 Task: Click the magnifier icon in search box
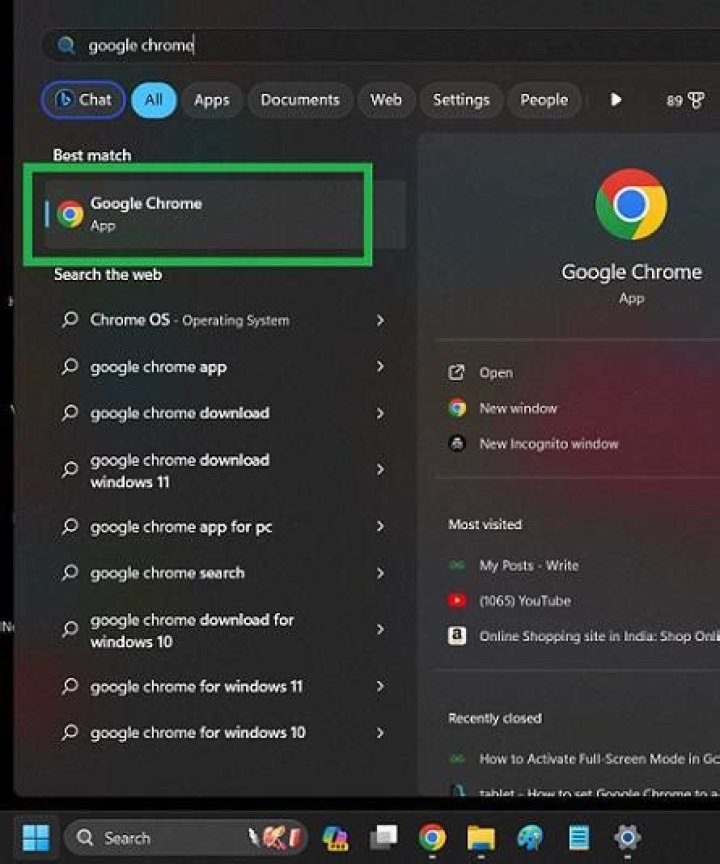tap(66, 45)
